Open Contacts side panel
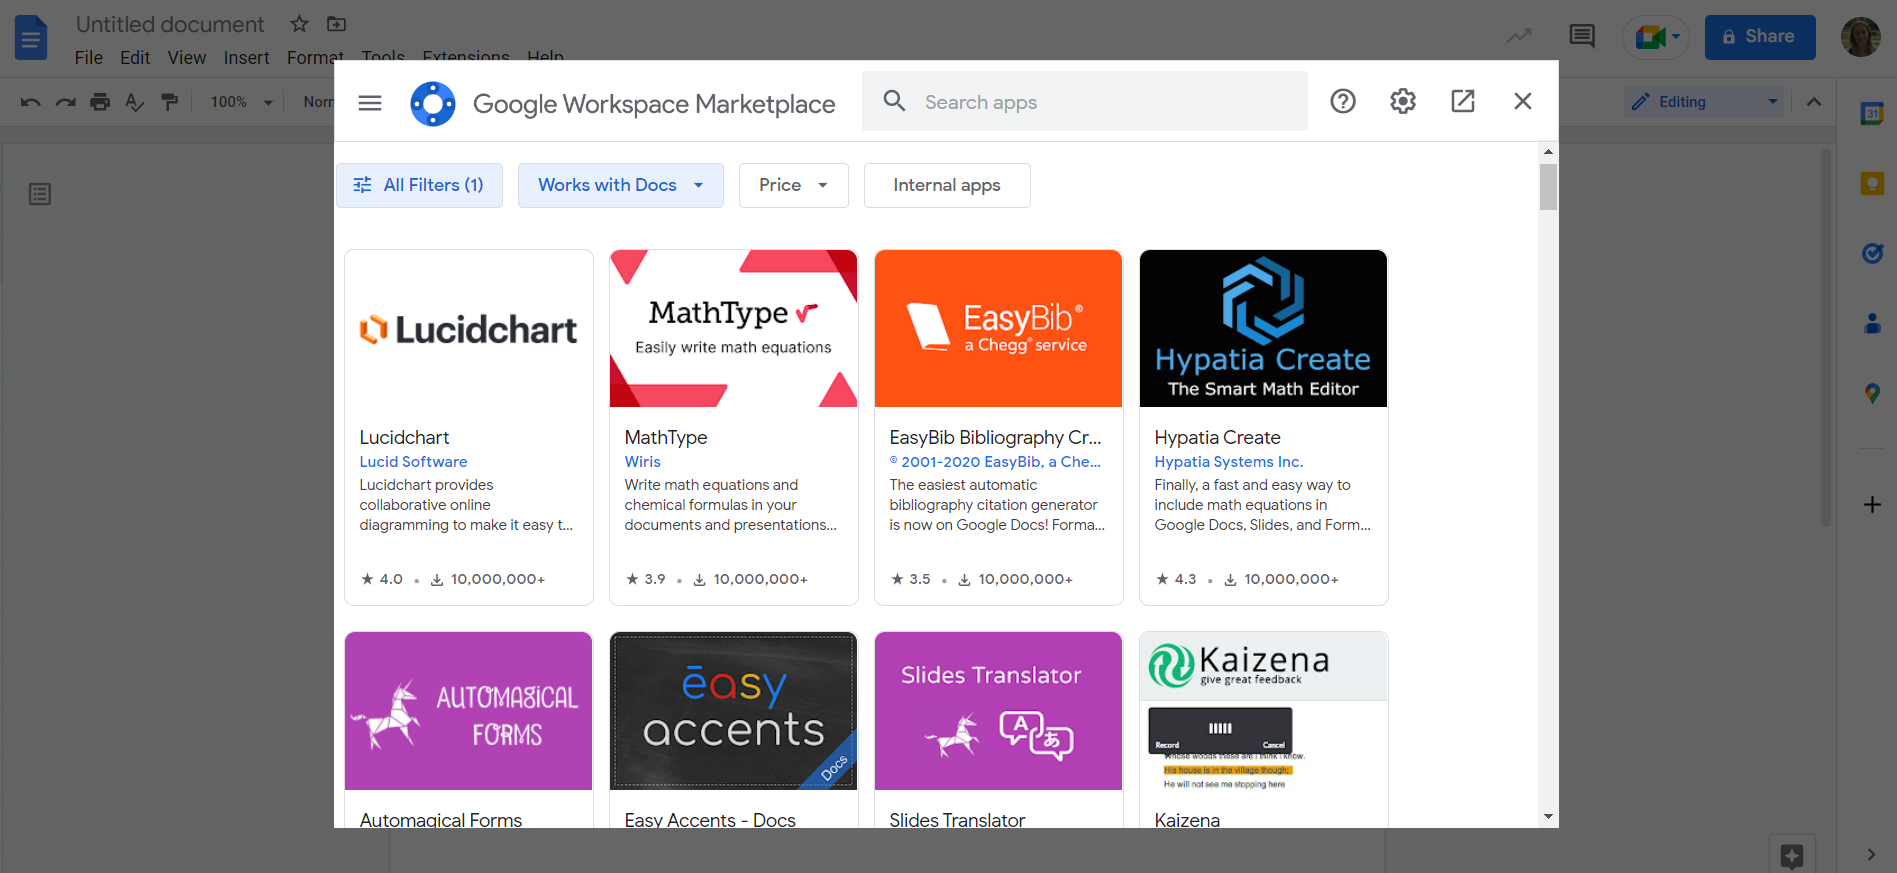 coord(1872,324)
